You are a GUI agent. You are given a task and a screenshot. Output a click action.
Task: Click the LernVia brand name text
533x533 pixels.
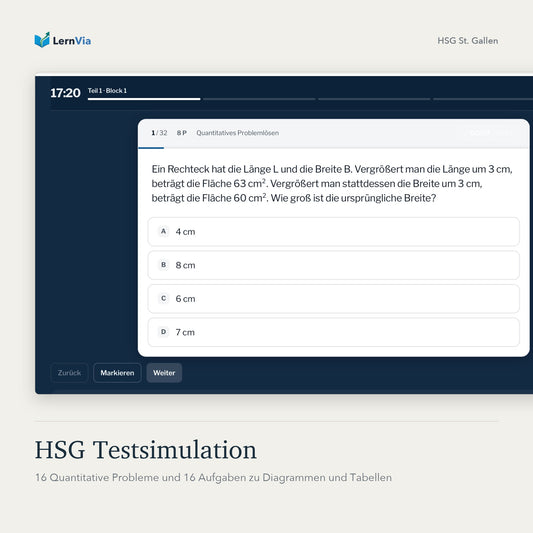[x=72, y=41]
